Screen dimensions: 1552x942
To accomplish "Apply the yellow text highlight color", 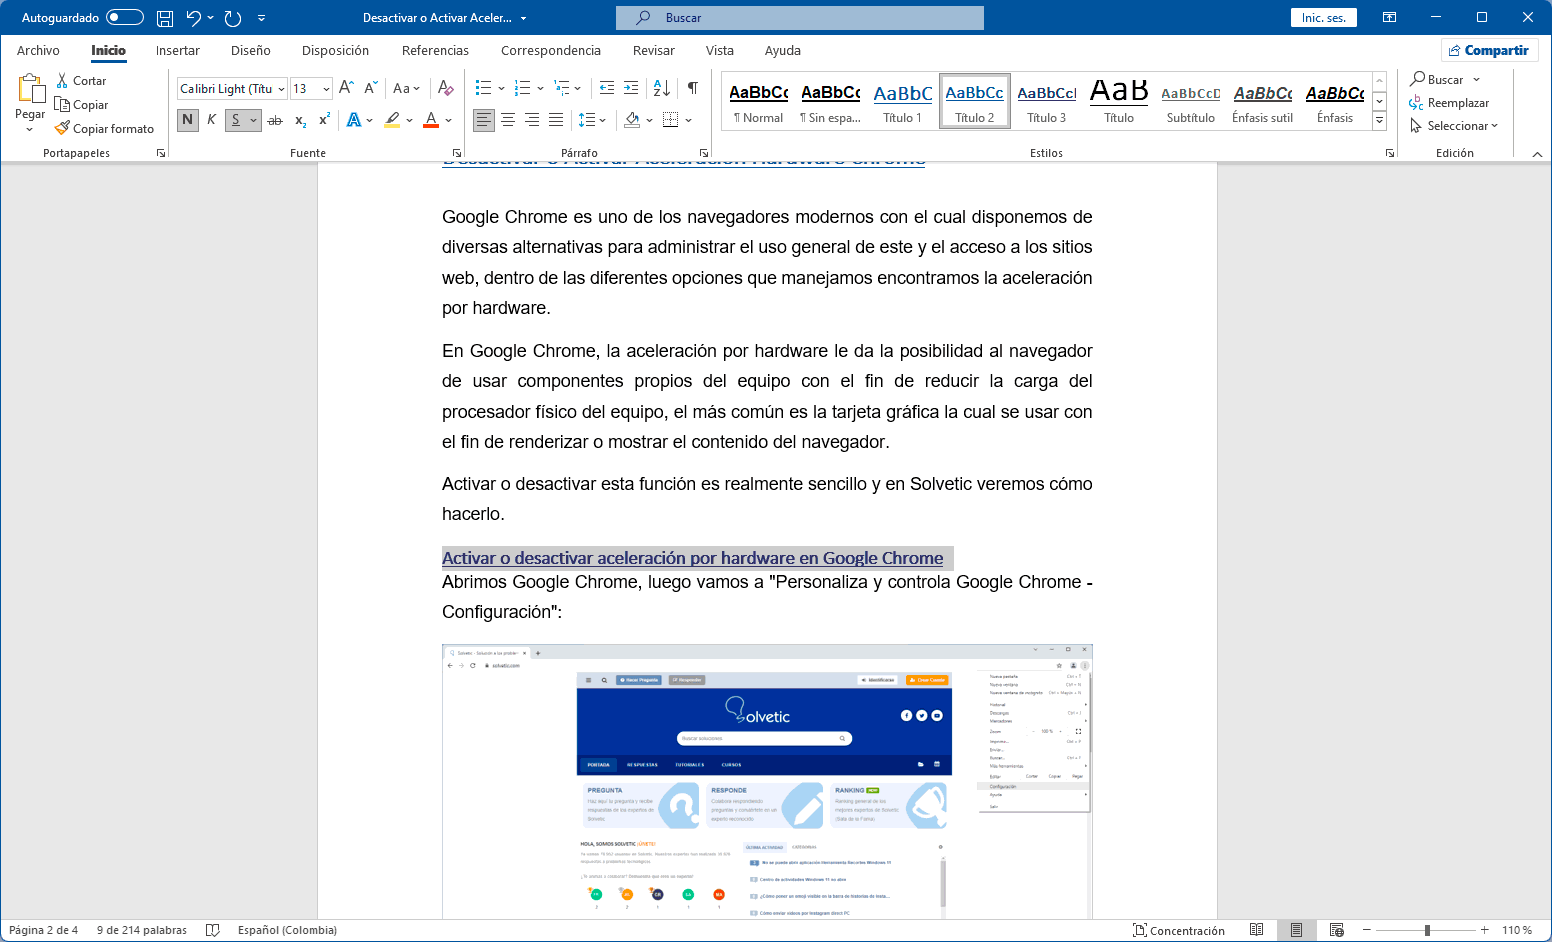I will [x=392, y=120].
